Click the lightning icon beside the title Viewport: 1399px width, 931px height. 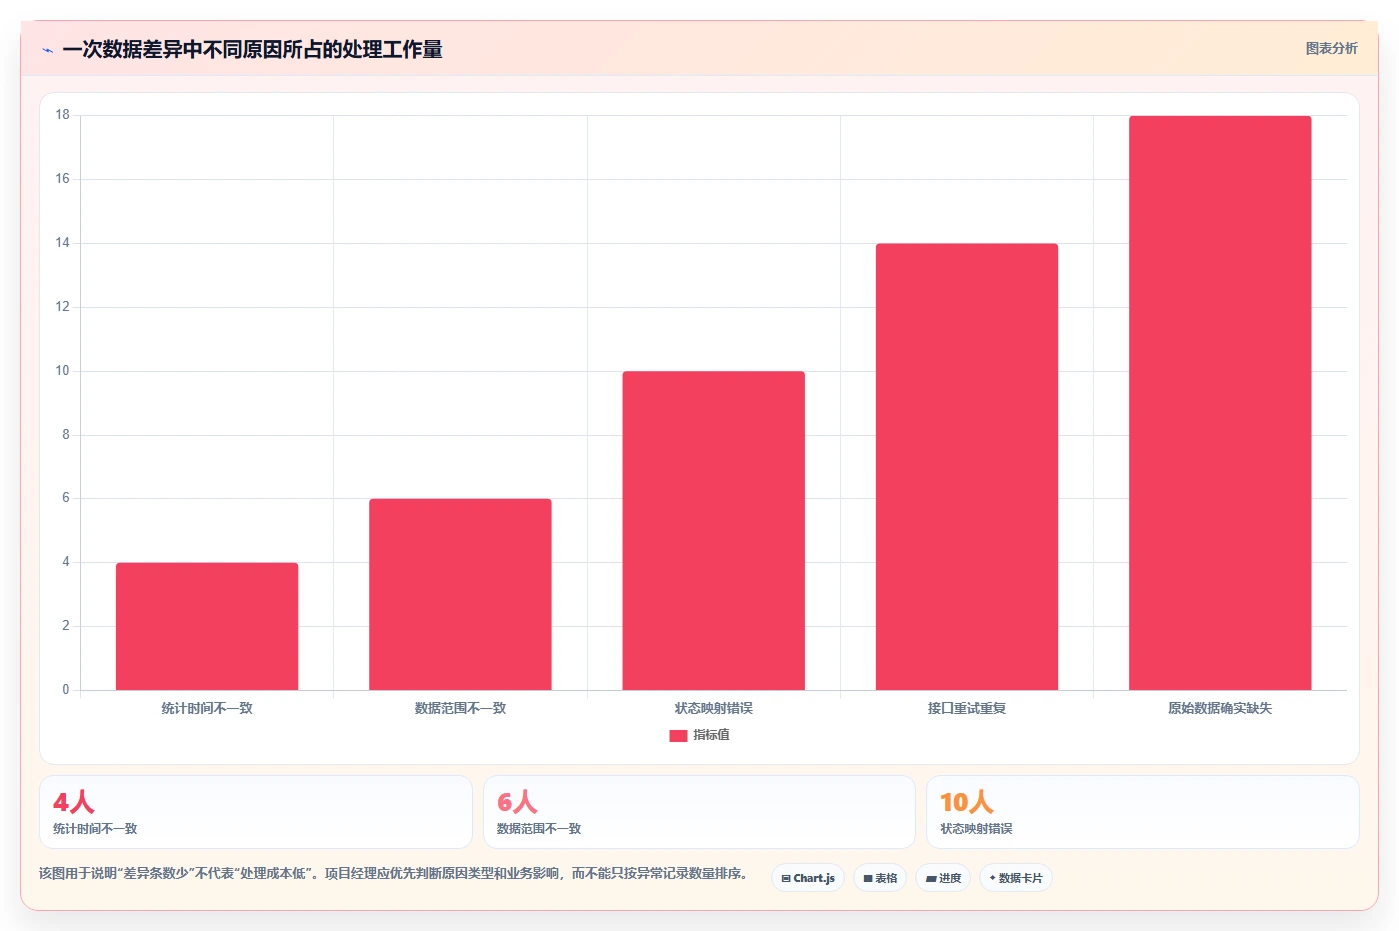pos(47,50)
